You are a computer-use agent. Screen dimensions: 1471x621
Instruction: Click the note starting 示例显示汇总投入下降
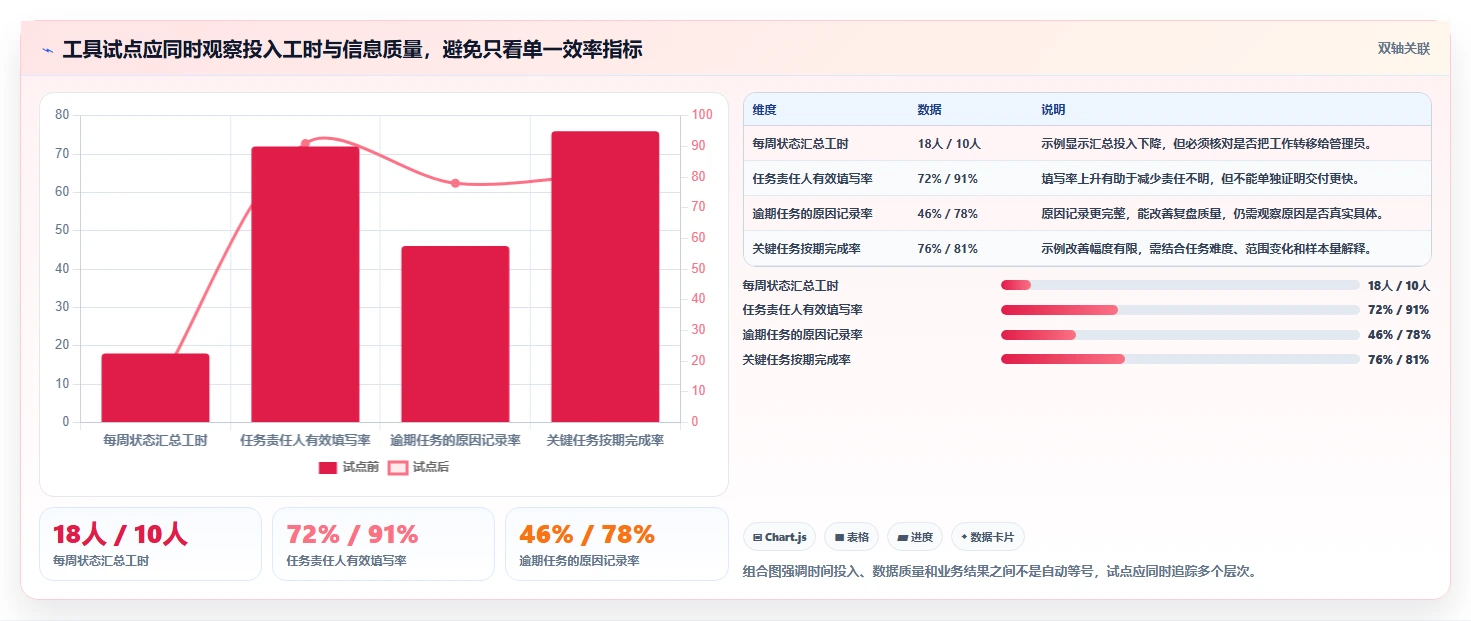(1206, 144)
